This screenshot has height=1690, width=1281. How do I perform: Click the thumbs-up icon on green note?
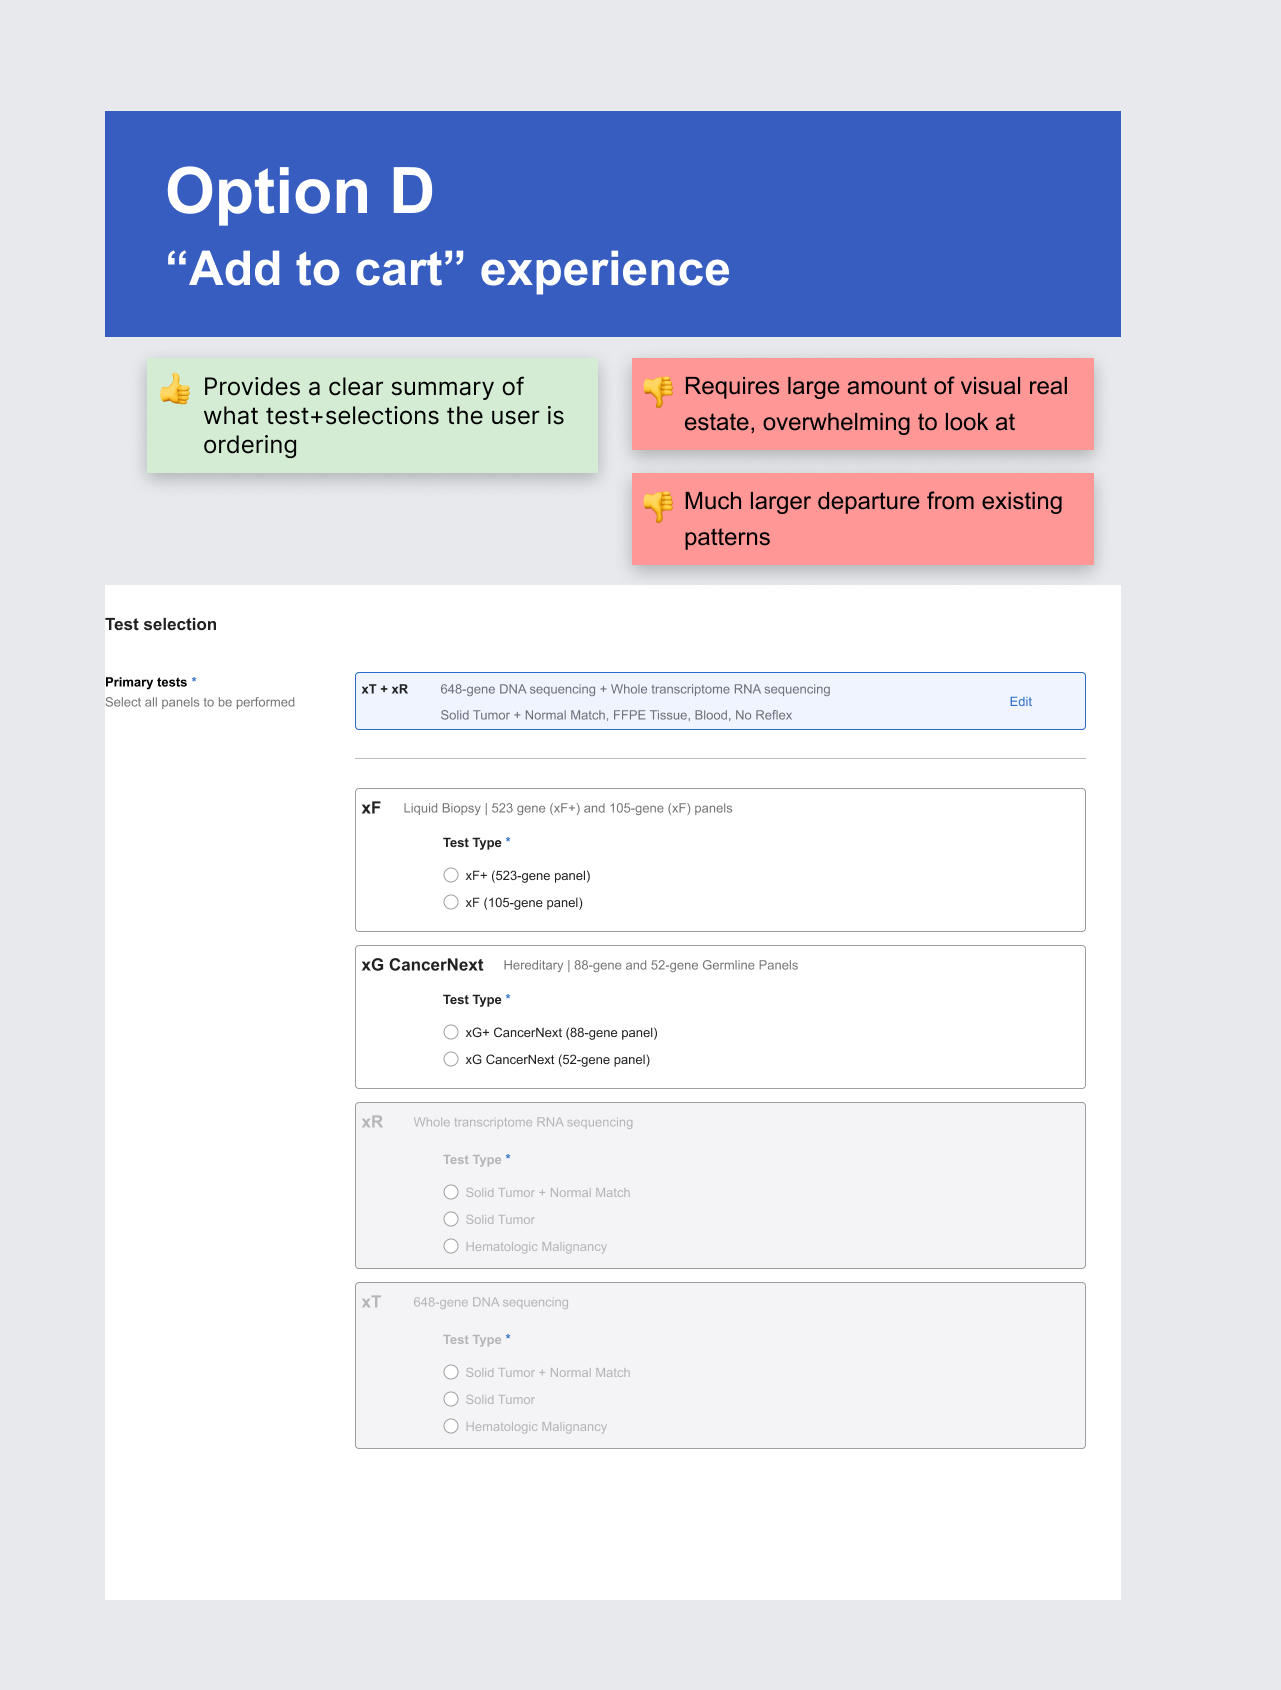[x=175, y=389]
